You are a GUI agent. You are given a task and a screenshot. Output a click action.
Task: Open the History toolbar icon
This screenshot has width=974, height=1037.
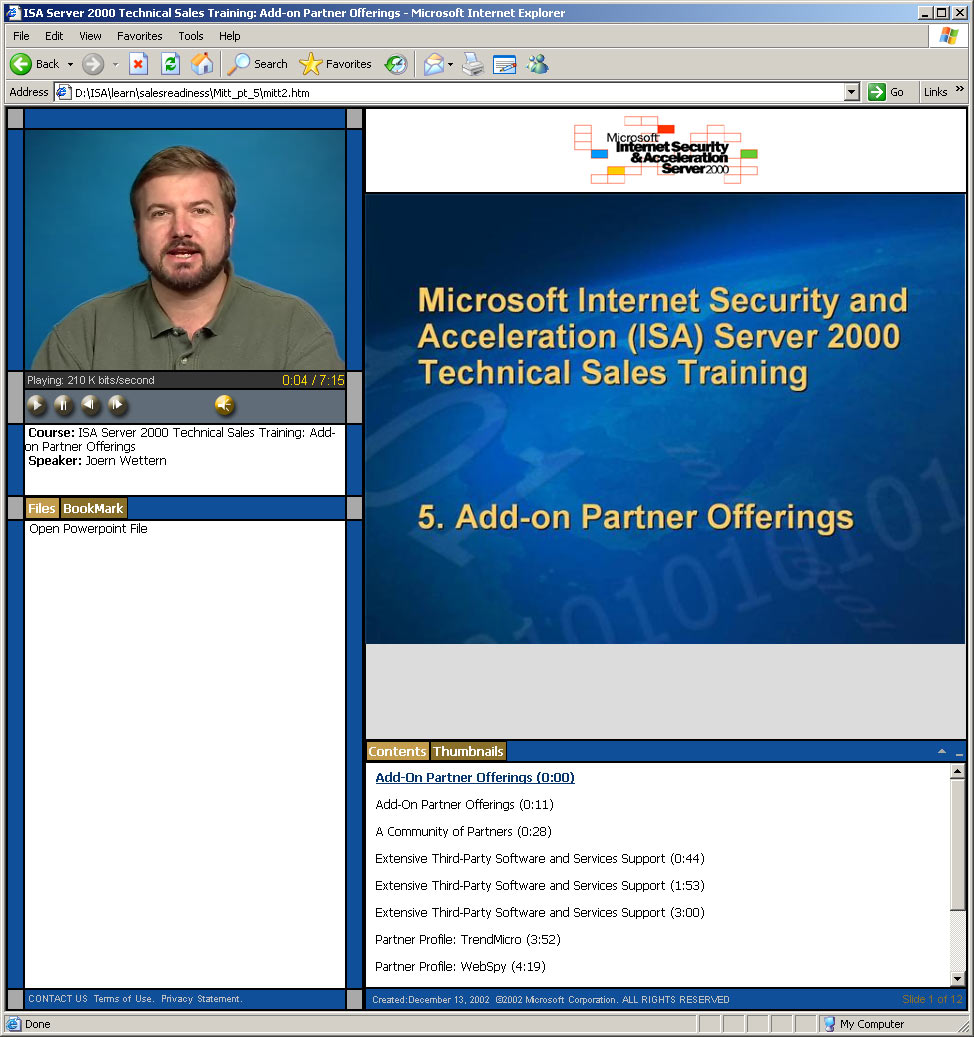tap(396, 64)
